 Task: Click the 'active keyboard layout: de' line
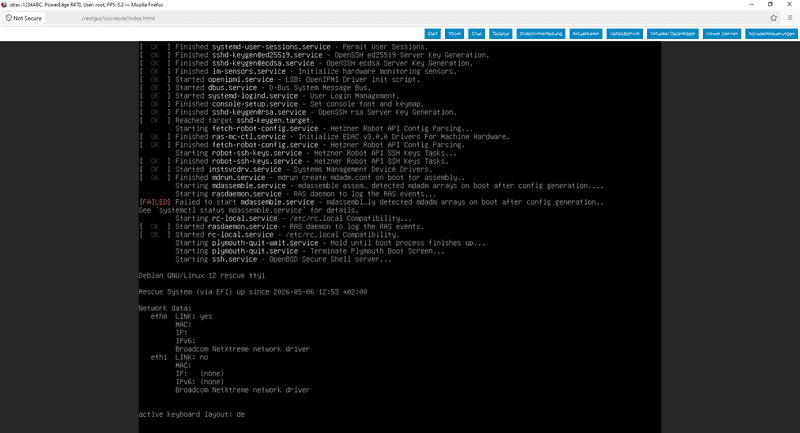pyautogui.click(x=192, y=414)
